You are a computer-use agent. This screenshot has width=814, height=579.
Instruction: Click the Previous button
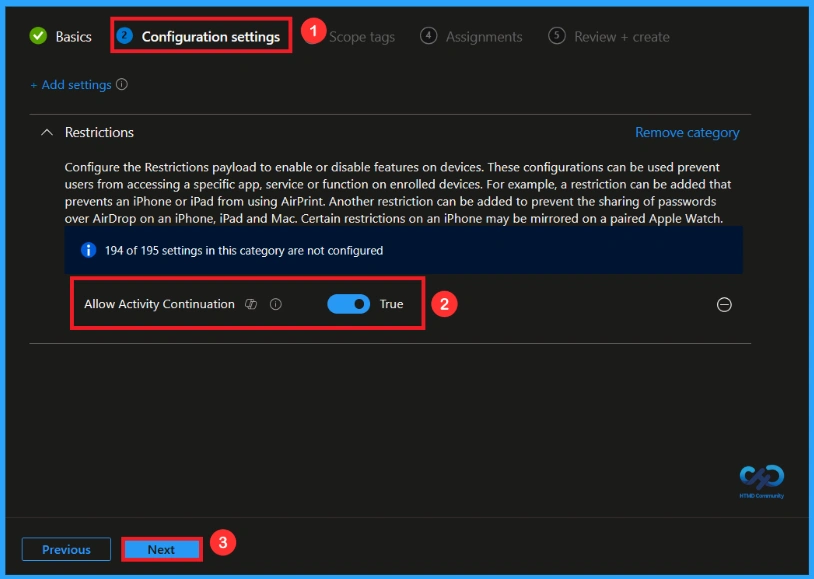66,549
